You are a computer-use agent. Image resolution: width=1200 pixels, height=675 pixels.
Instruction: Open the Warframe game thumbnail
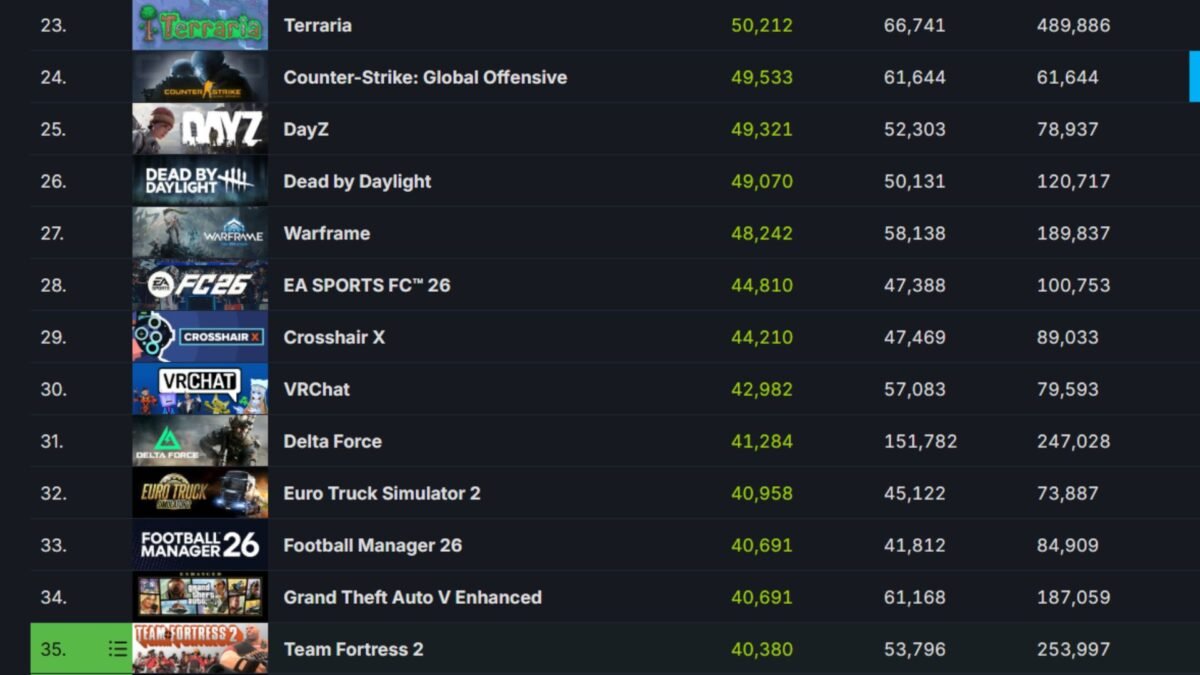click(x=200, y=233)
